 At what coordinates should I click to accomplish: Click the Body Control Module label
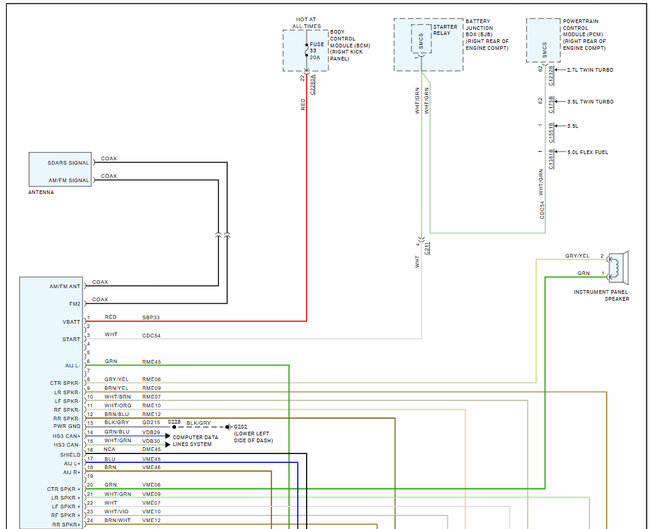(350, 45)
